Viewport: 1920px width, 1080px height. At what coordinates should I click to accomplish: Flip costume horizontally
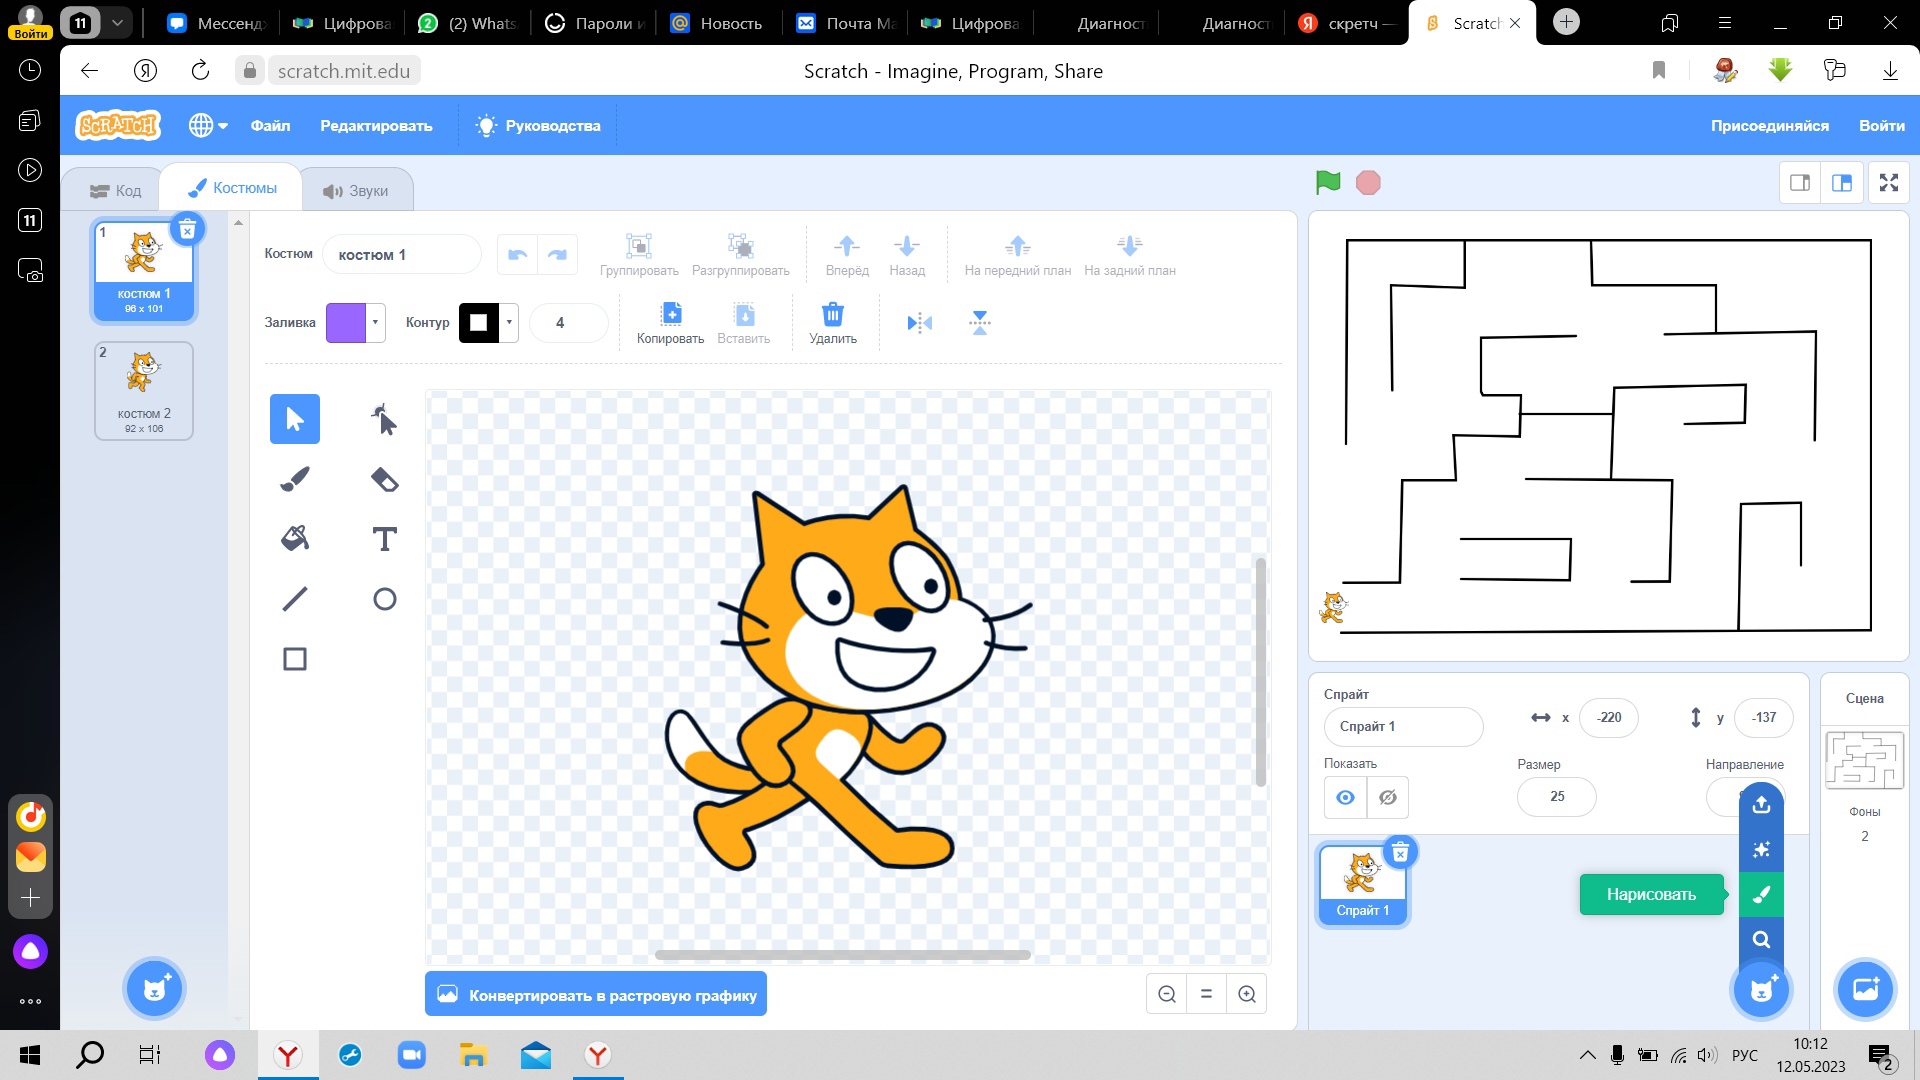pos(920,322)
